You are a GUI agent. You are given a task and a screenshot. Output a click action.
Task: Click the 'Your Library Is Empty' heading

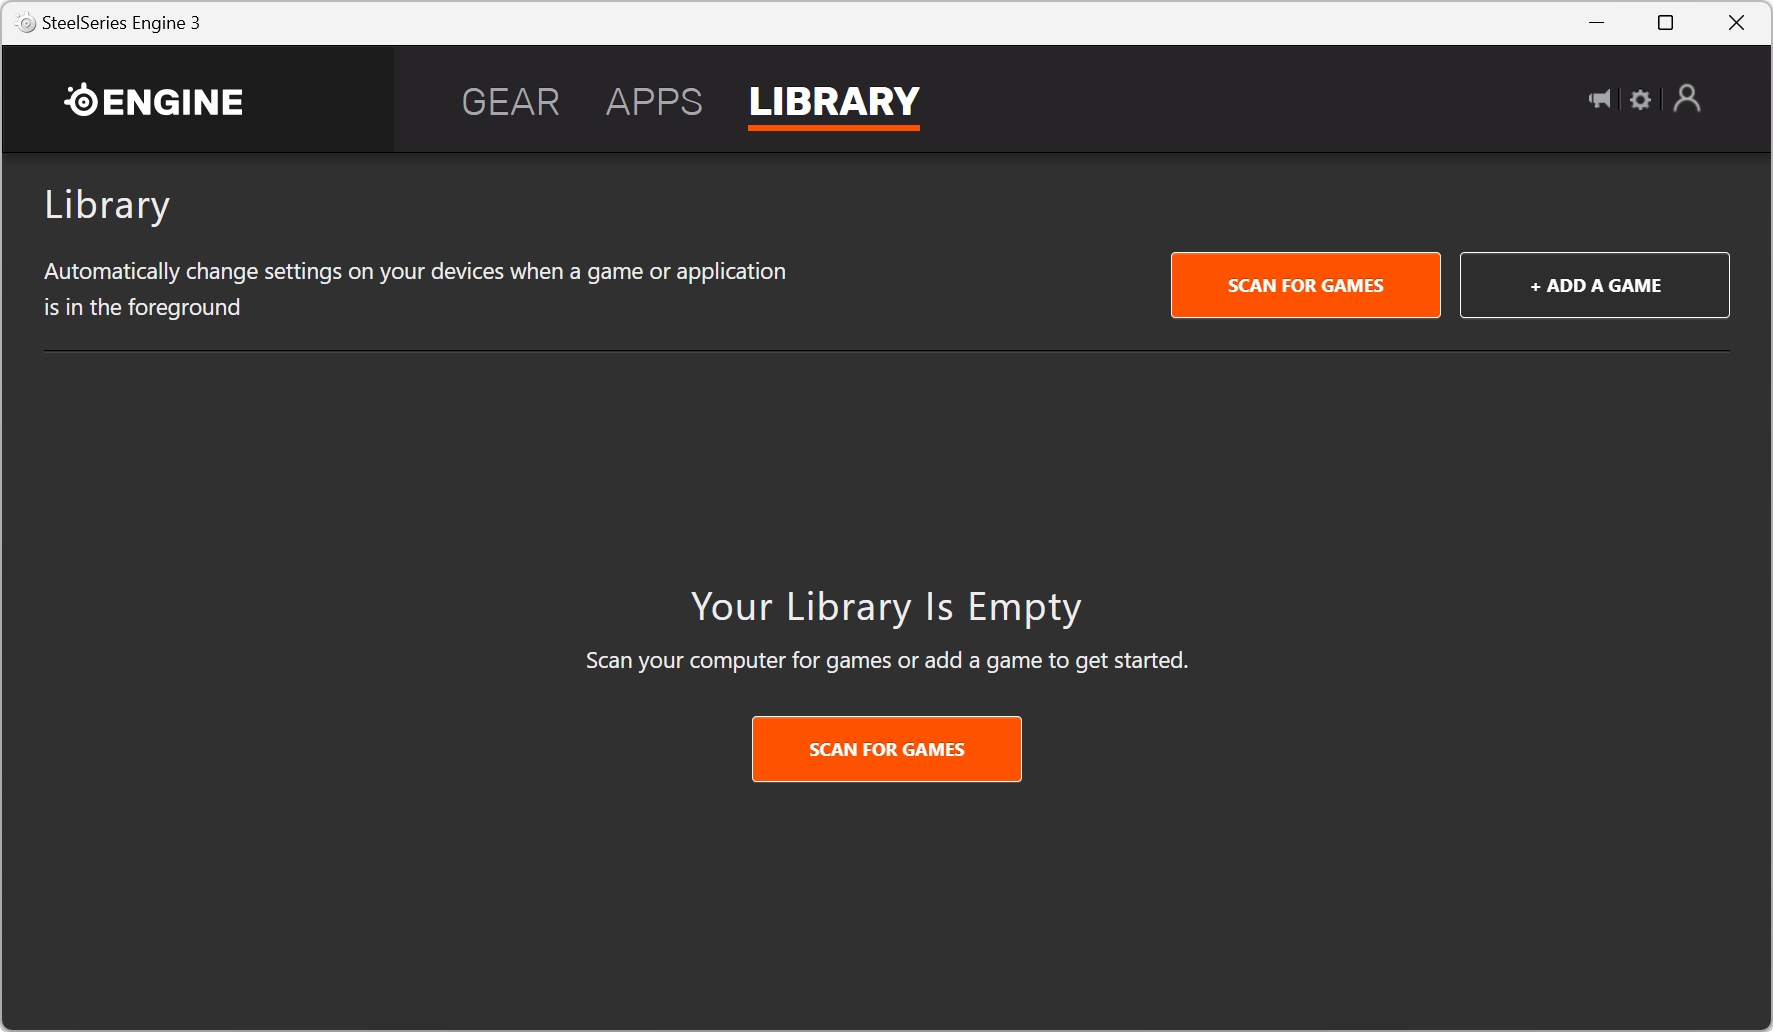(x=886, y=607)
